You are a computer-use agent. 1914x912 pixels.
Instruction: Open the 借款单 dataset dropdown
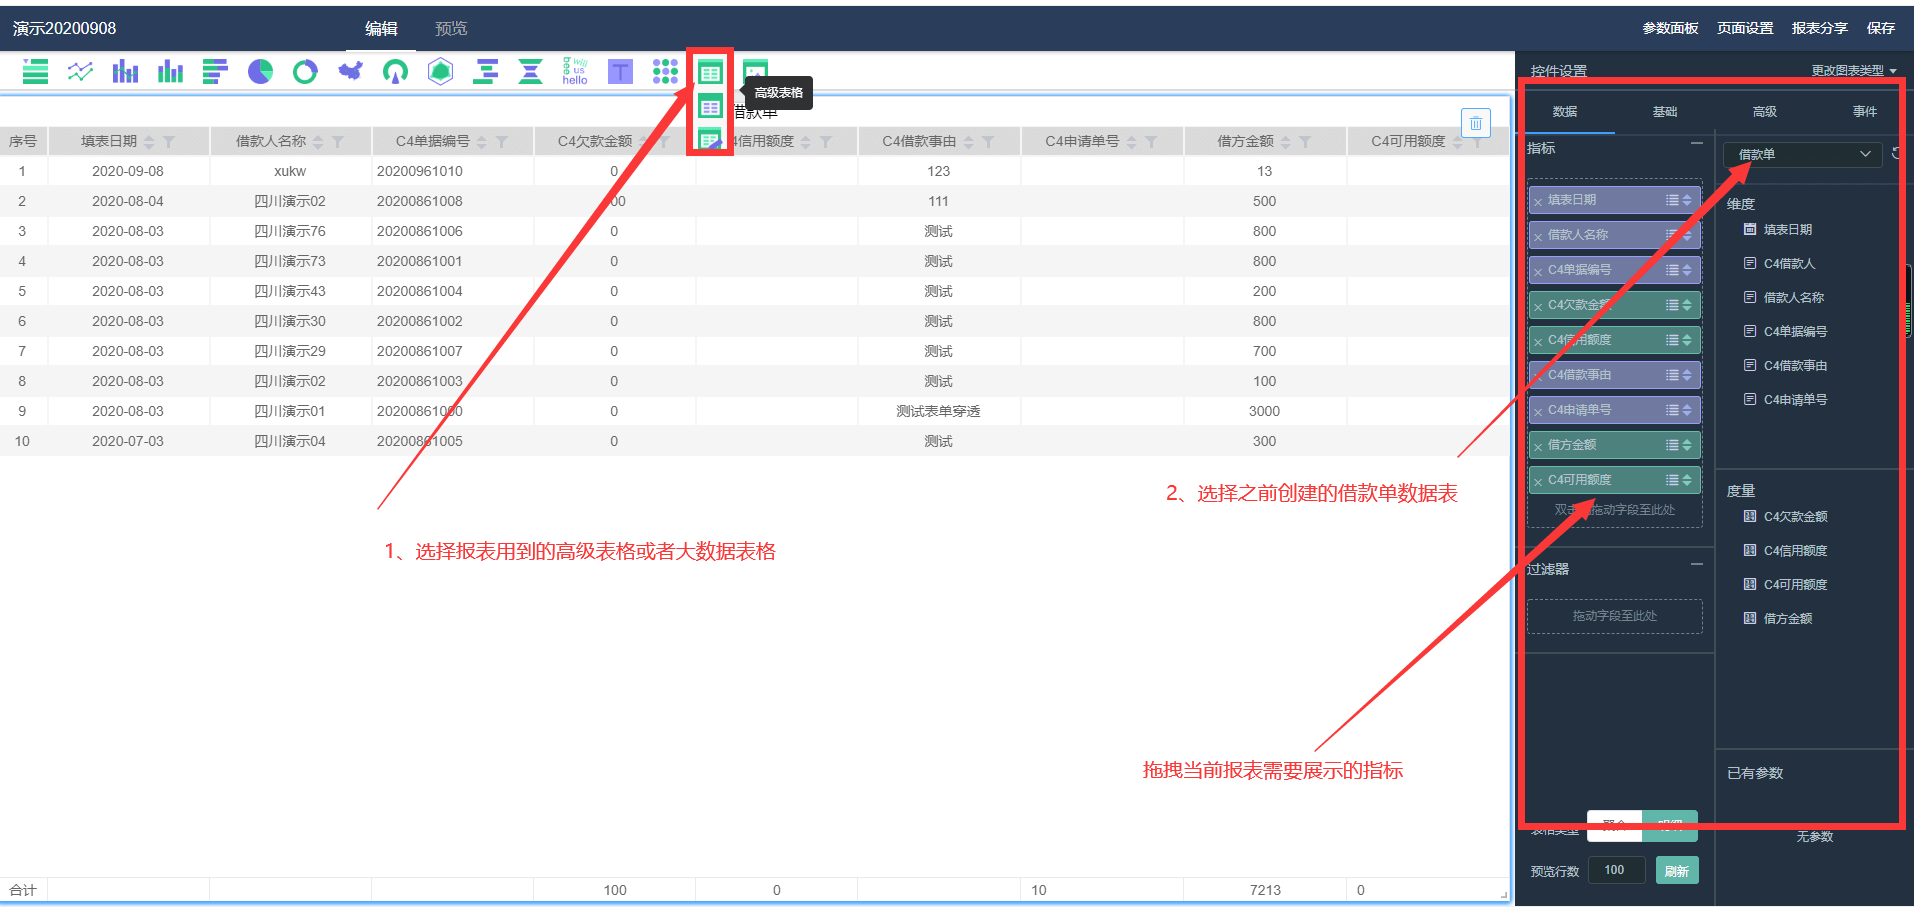coord(1803,154)
